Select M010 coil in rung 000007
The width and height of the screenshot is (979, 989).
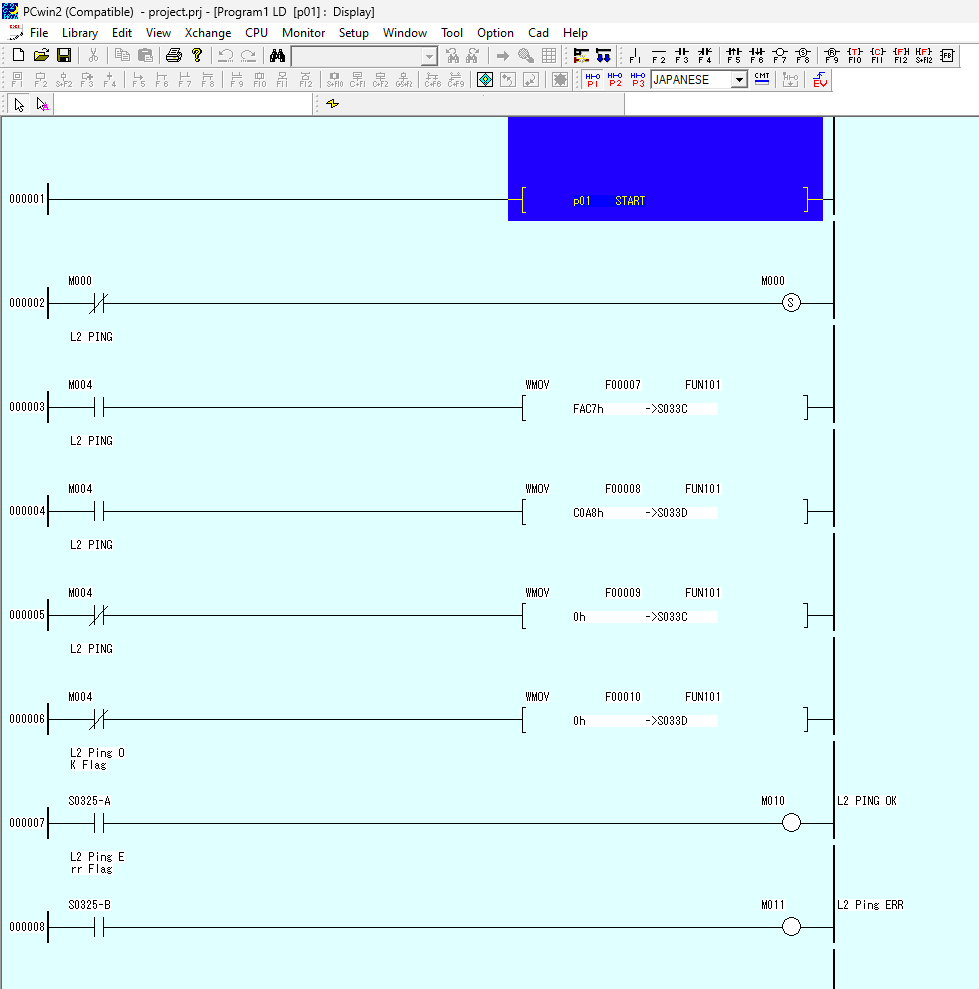tap(791, 823)
